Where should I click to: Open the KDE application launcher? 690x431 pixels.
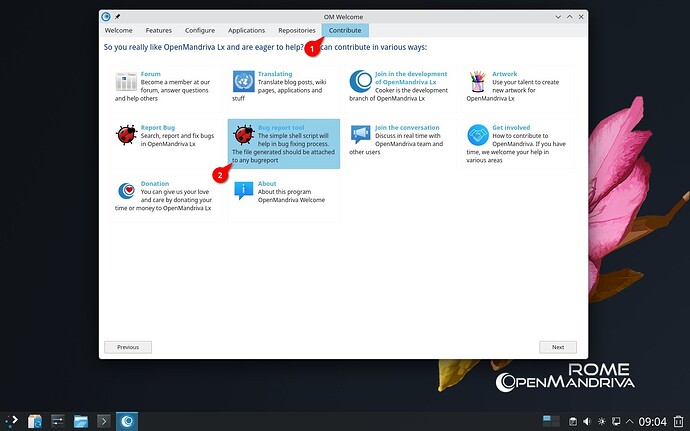(x=11, y=421)
